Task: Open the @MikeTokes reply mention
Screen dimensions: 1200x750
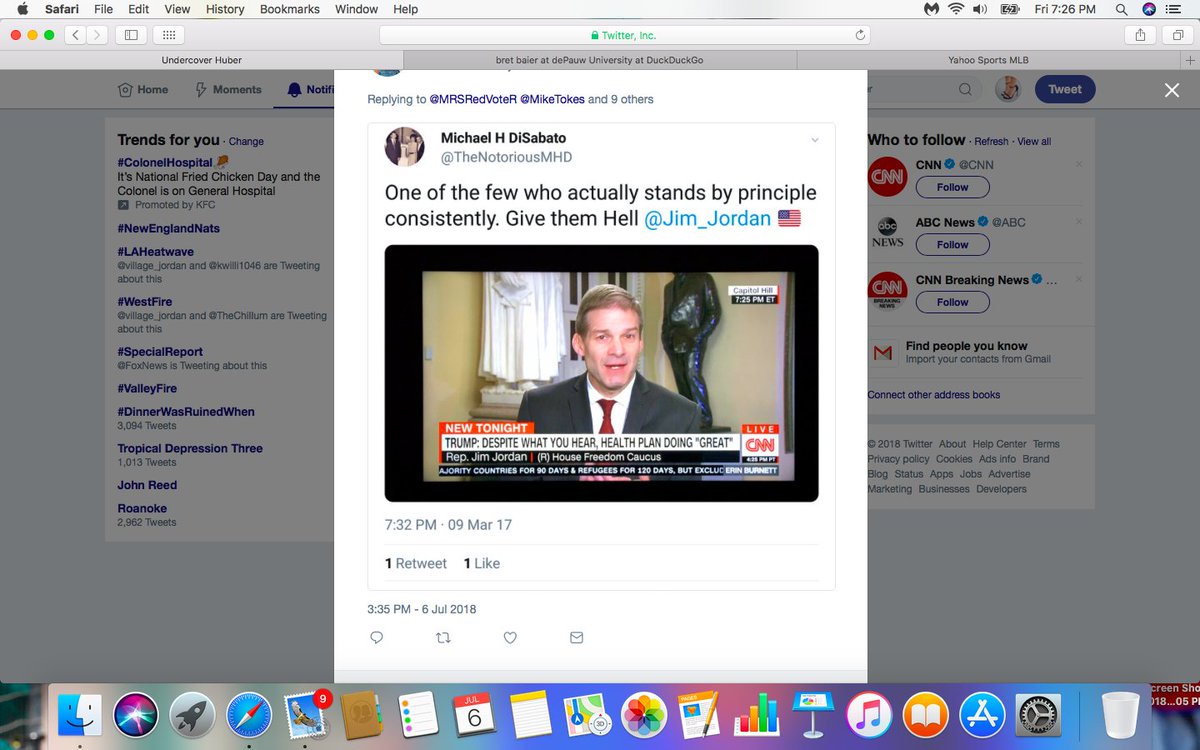Action: point(551,99)
